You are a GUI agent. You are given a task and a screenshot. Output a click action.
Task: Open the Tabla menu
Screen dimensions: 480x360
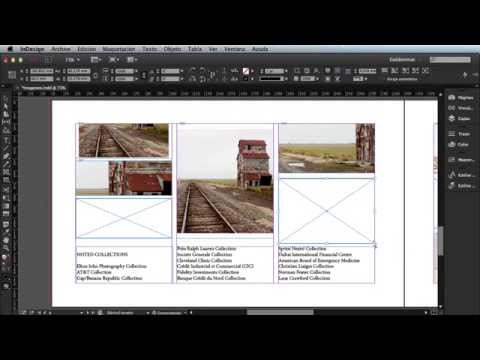pyautogui.click(x=195, y=49)
